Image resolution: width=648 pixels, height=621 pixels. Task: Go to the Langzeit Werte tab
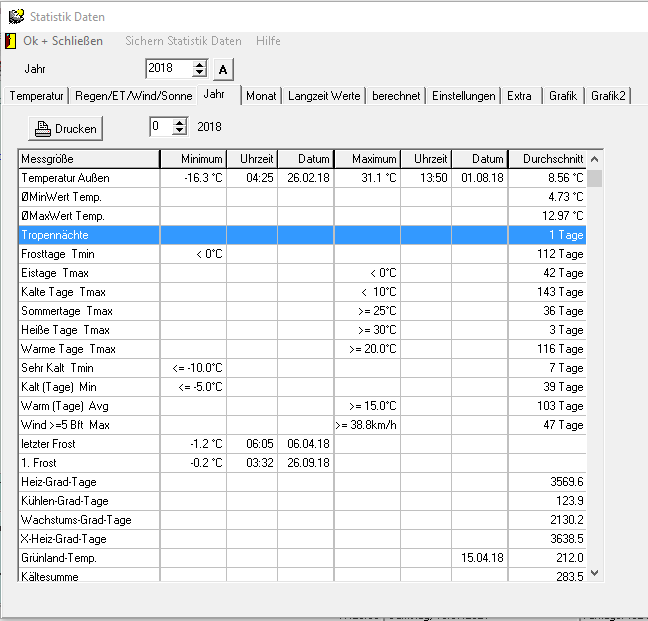[x=324, y=96]
